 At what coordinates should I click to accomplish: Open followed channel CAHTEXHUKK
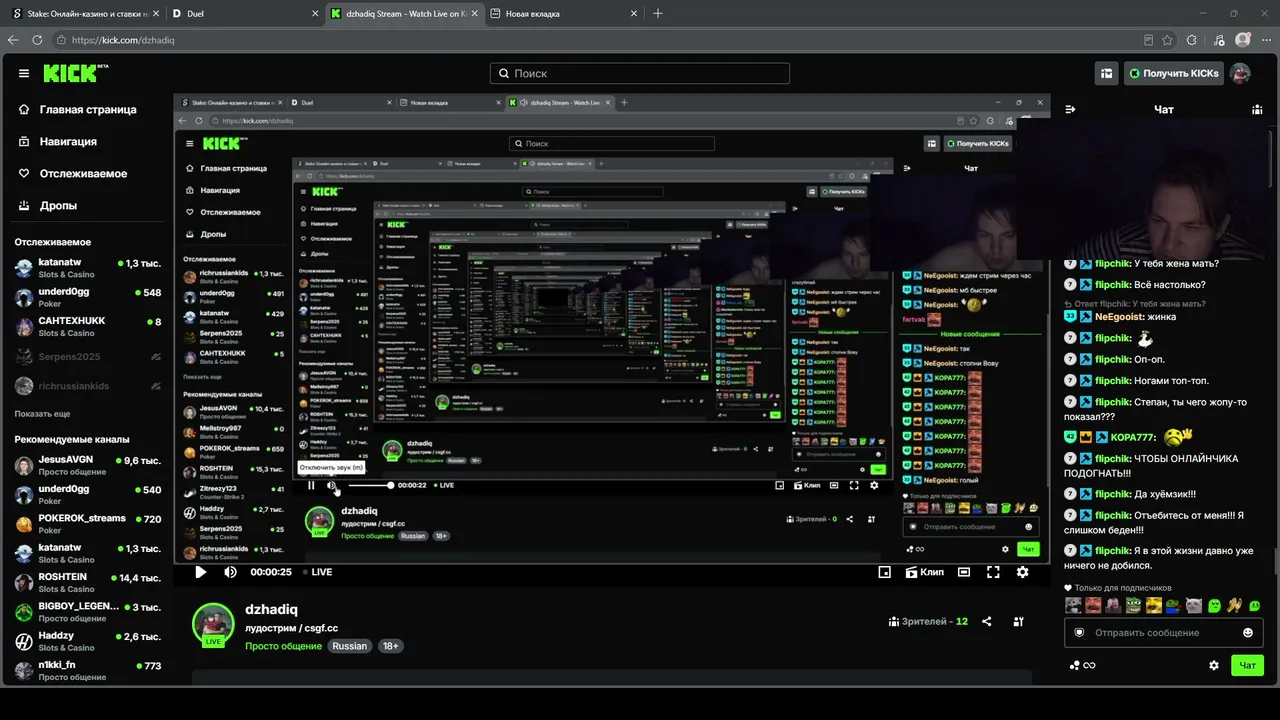[88, 327]
